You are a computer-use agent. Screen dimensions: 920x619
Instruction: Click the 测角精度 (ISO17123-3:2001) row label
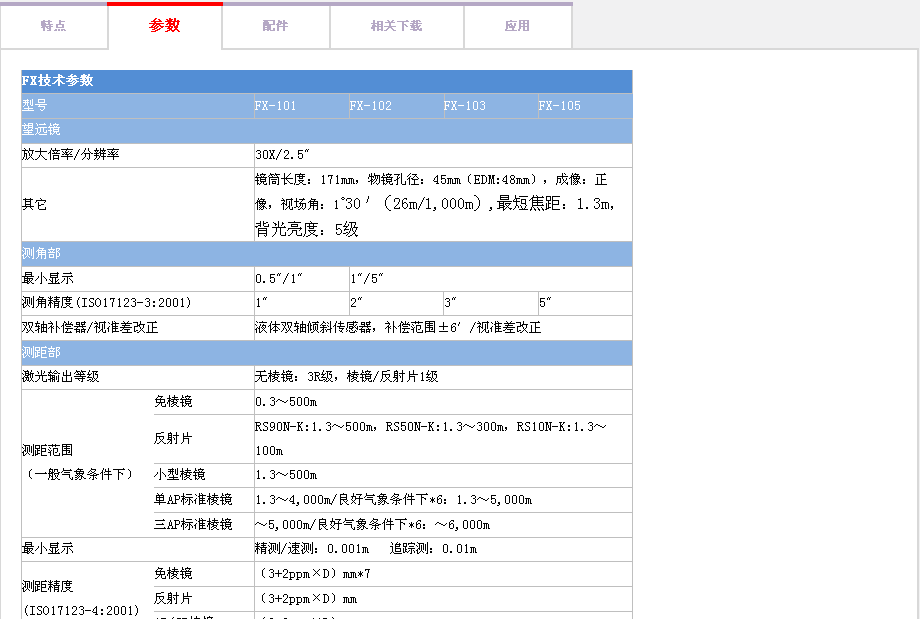tap(106, 302)
